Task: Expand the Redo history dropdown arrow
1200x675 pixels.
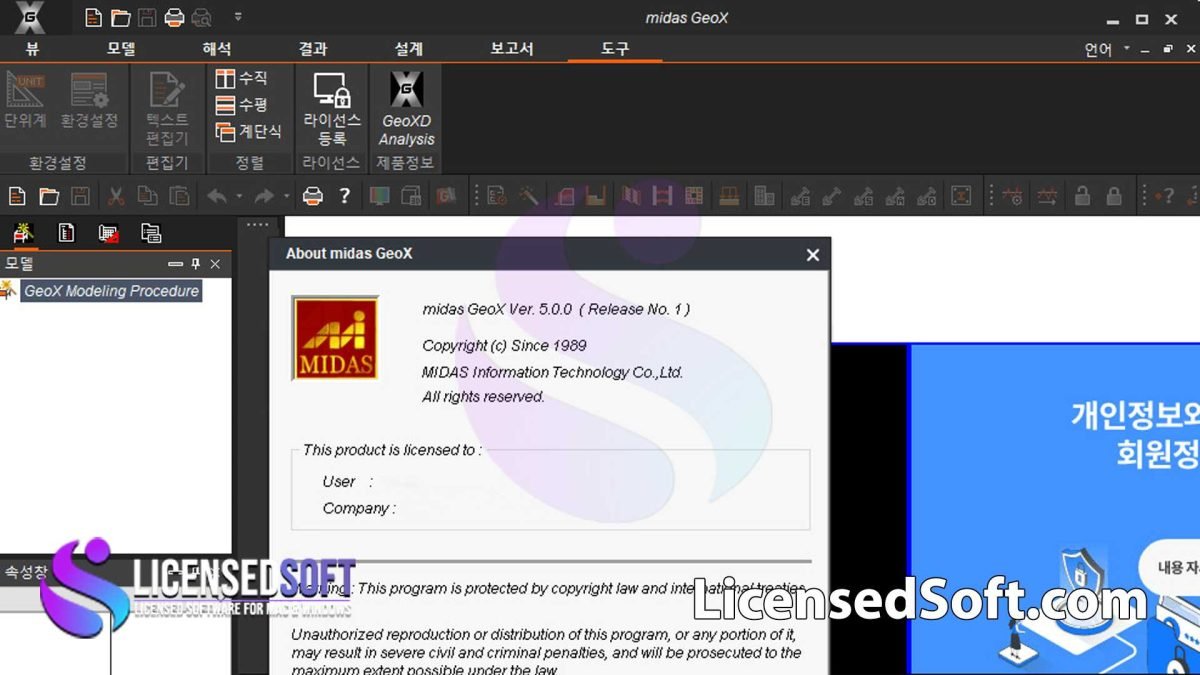Action: tap(287, 197)
